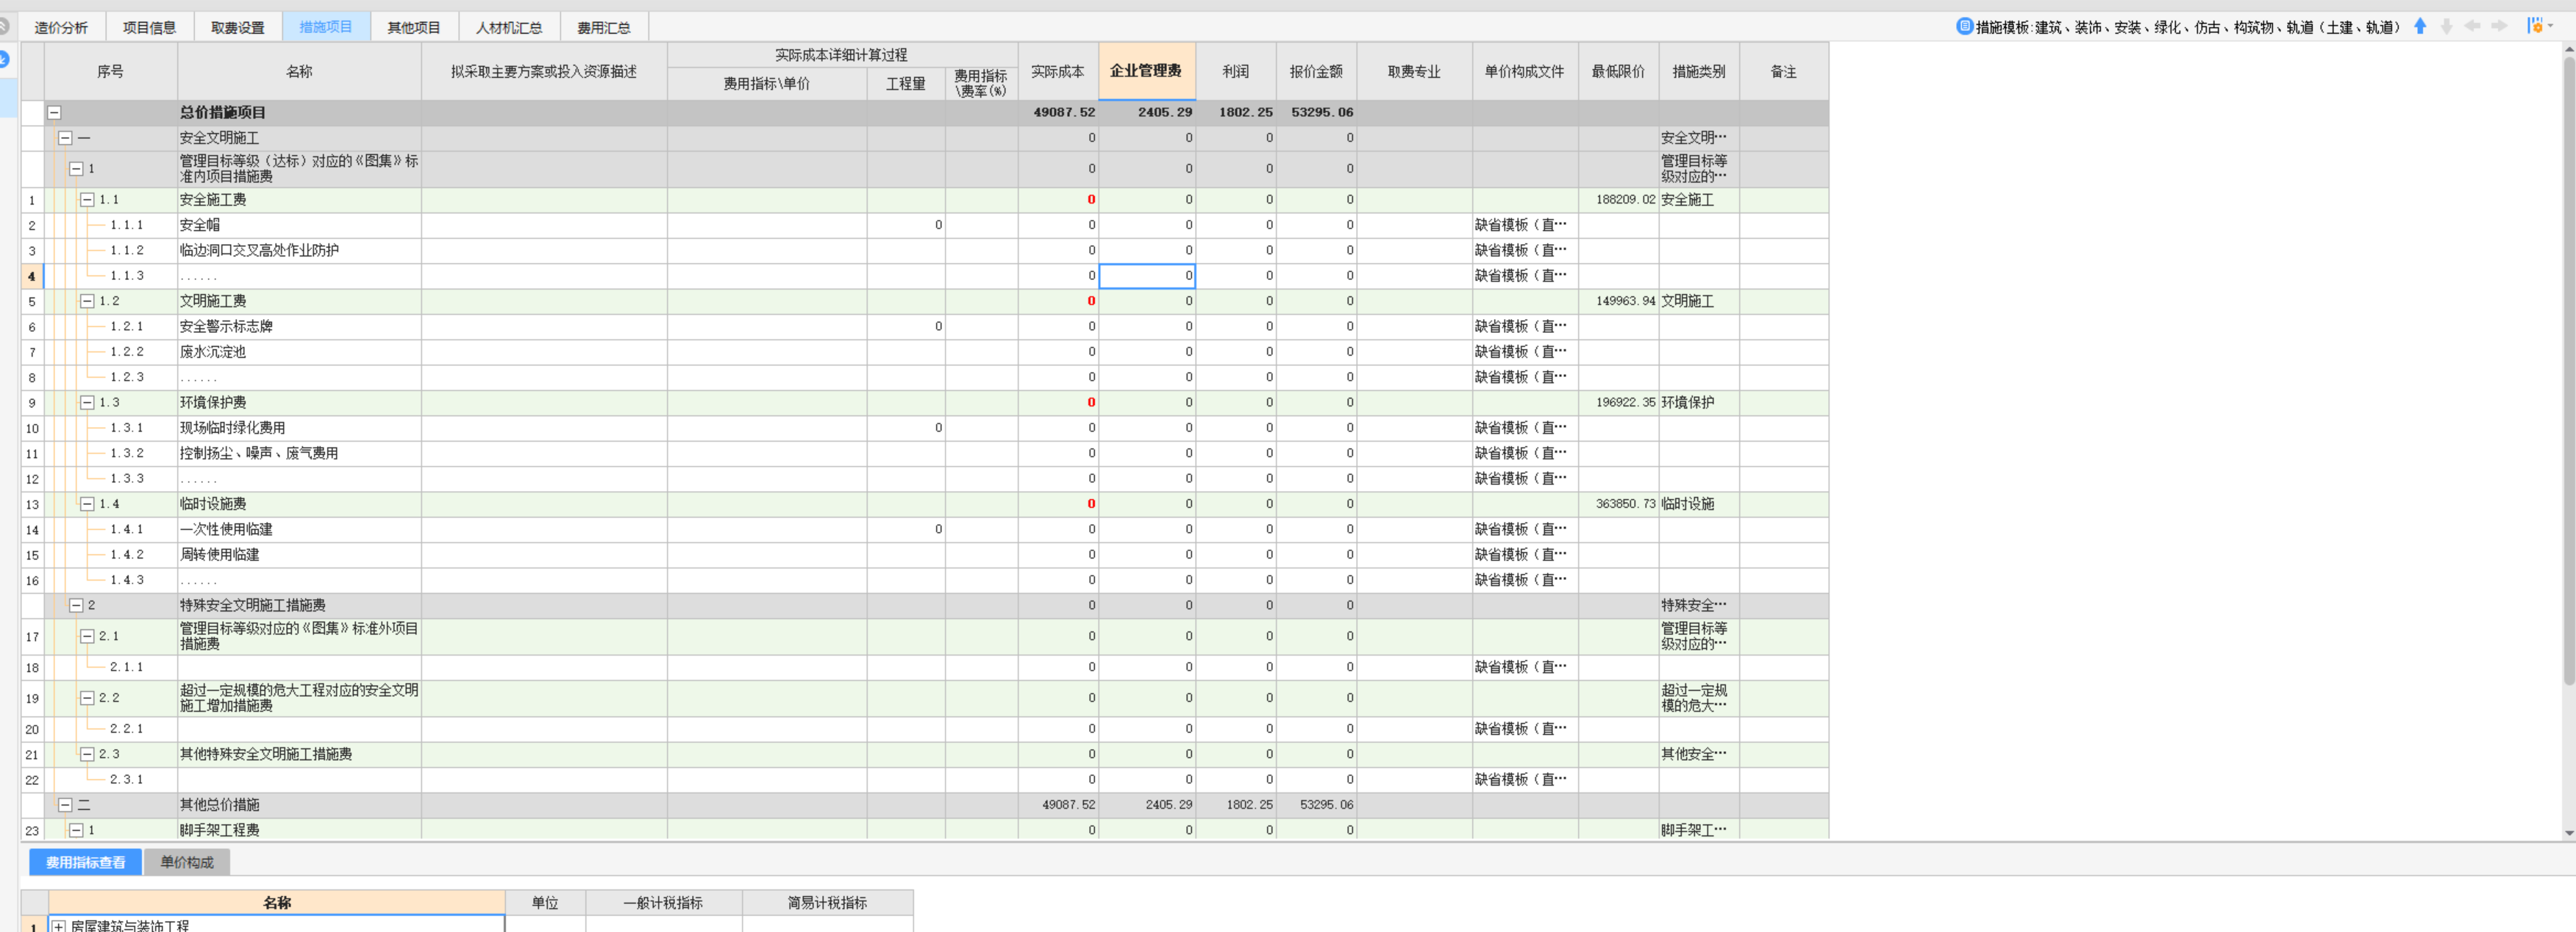Collapse row 1.3 环境保护费
Image resolution: width=2576 pixels, height=932 pixels.
[87, 402]
